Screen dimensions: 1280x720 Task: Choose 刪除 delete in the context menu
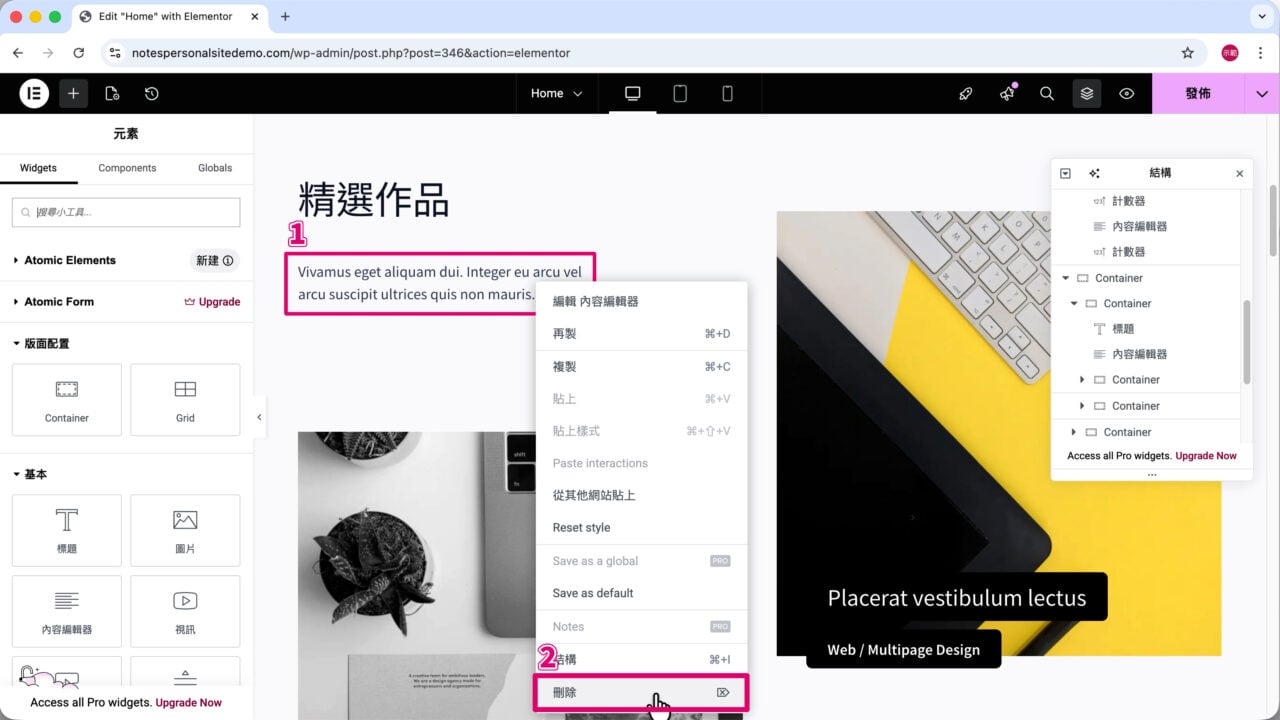point(642,692)
